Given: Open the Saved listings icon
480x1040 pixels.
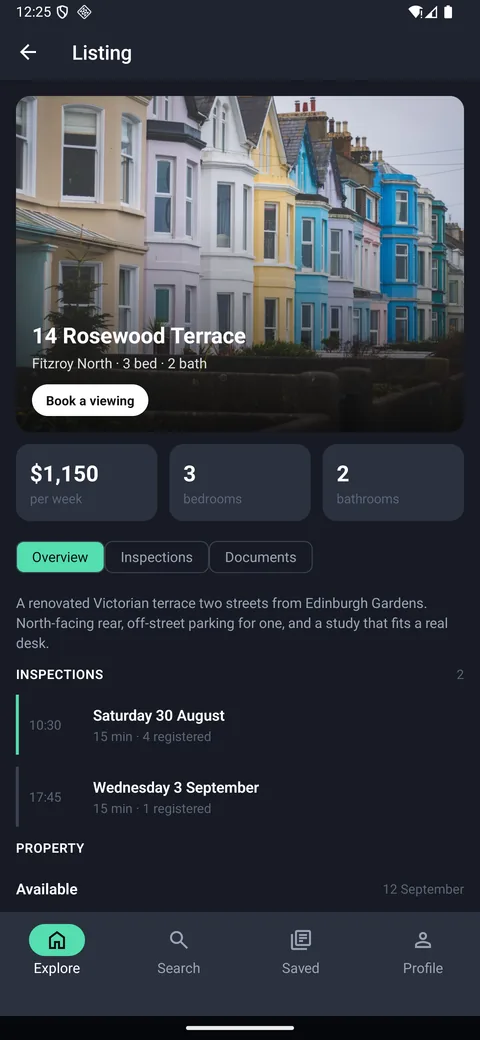Looking at the screenshot, I should click(300, 940).
